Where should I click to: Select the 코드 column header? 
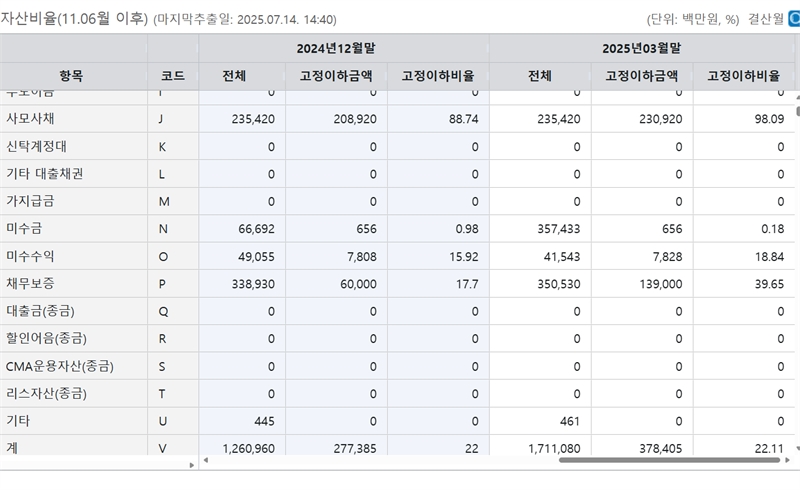click(172, 75)
